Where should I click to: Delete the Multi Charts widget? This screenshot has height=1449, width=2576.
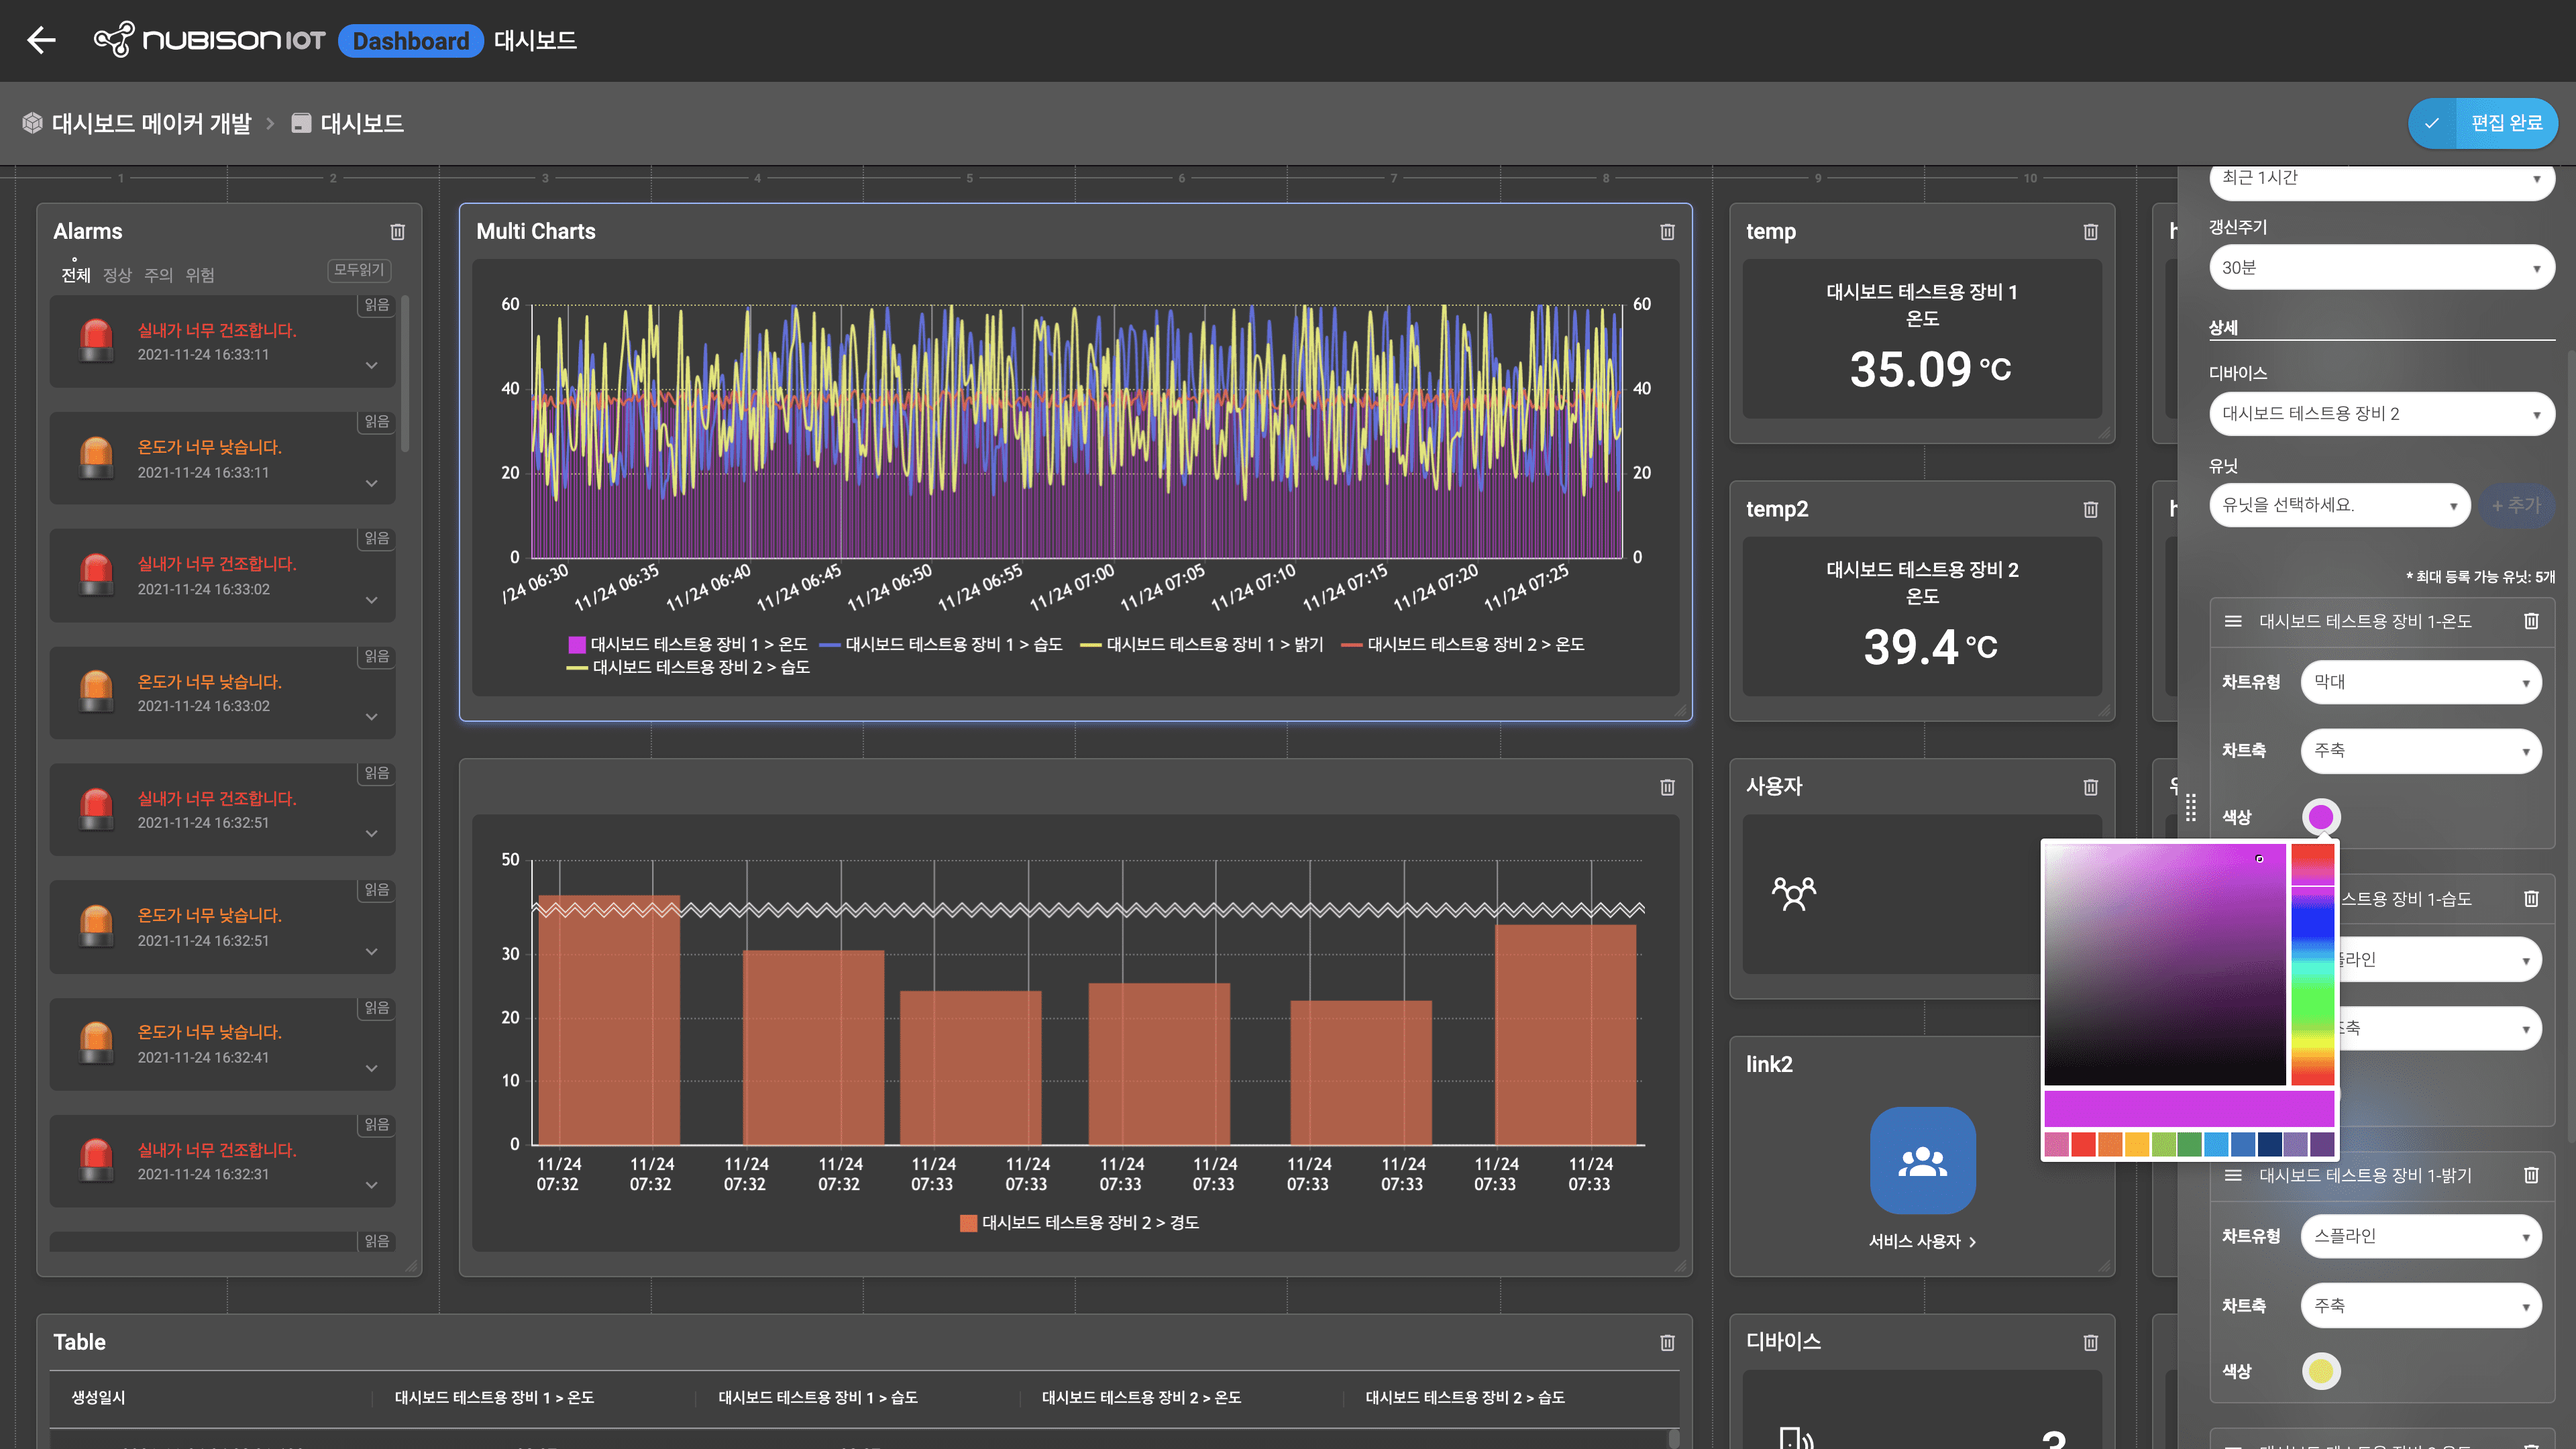point(1667,232)
